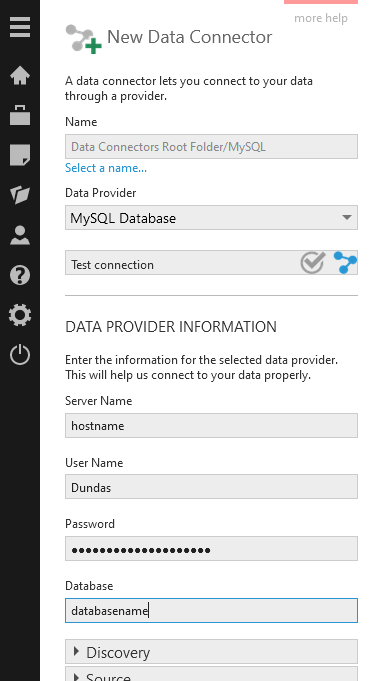Open Projects briefcase icon in sidebar

coord(20,115)
